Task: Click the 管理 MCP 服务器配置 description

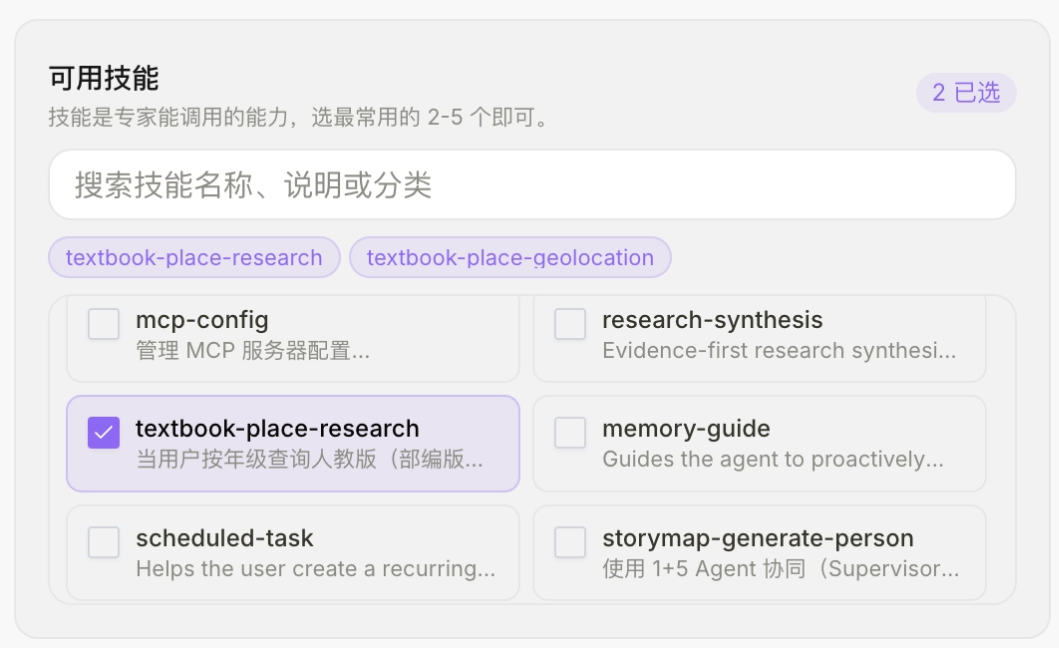Action: point(253,351)
